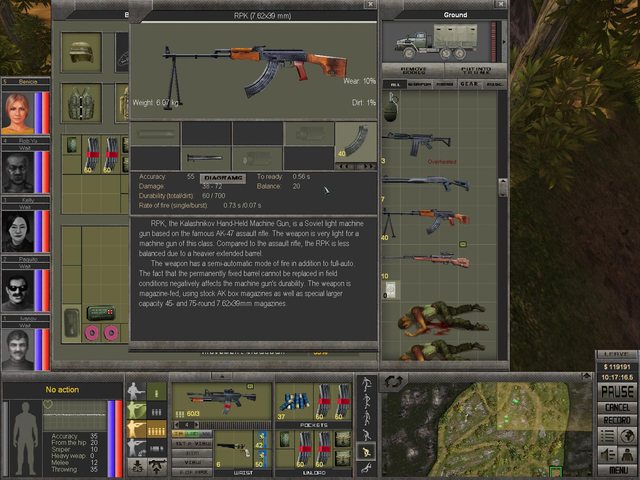This screenshot has width=640, height=480.
Task: Click the CANCEL button
Action: coord(617,407)
